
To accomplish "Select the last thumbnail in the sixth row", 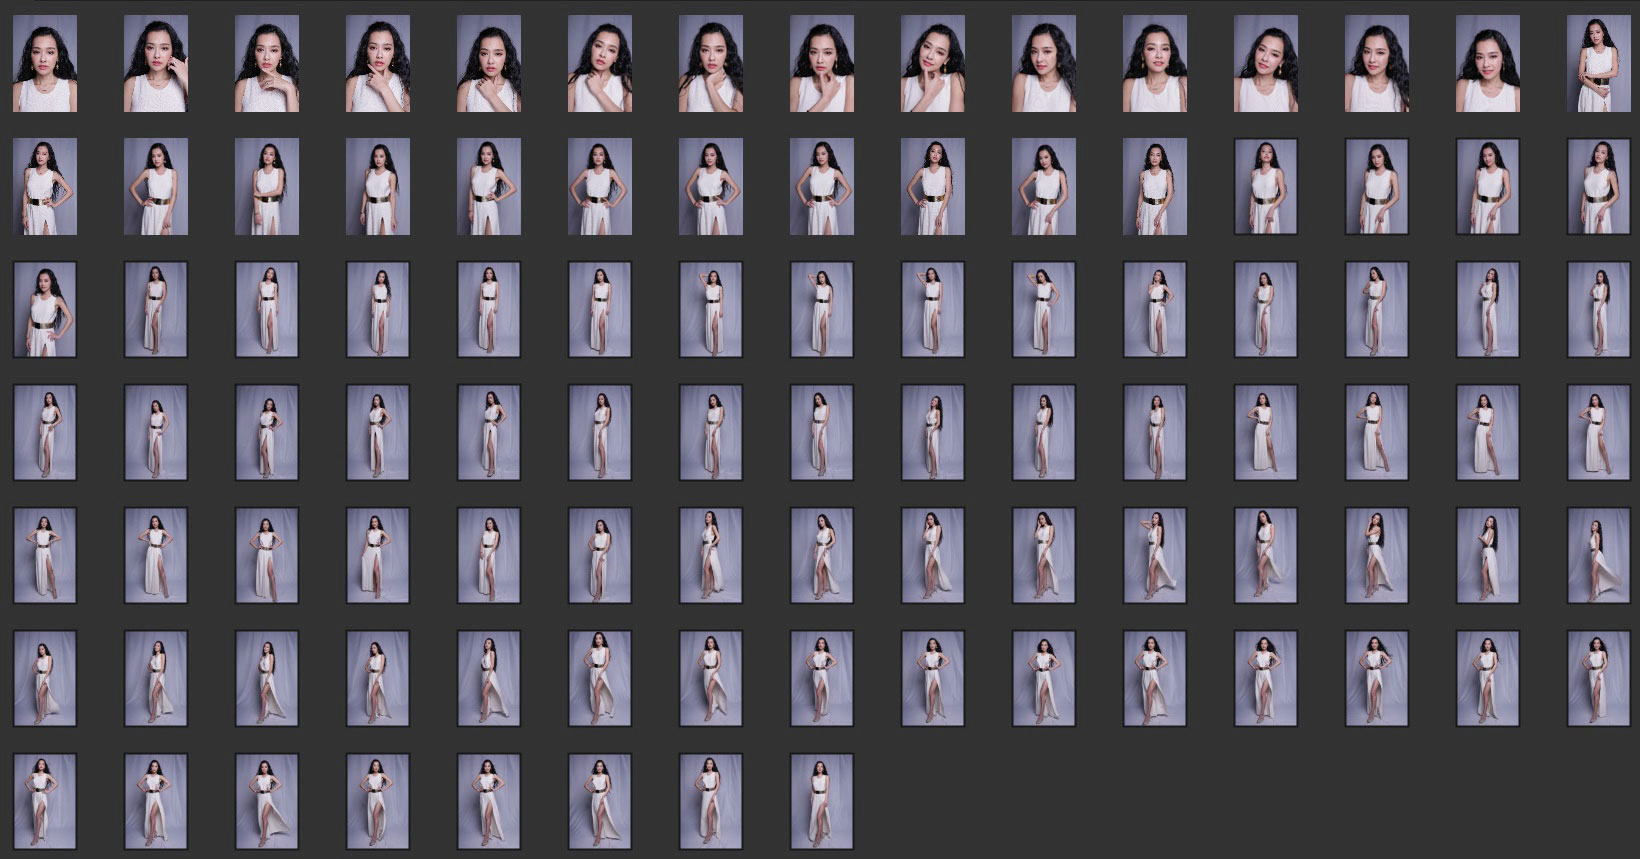I will 1599,679.
